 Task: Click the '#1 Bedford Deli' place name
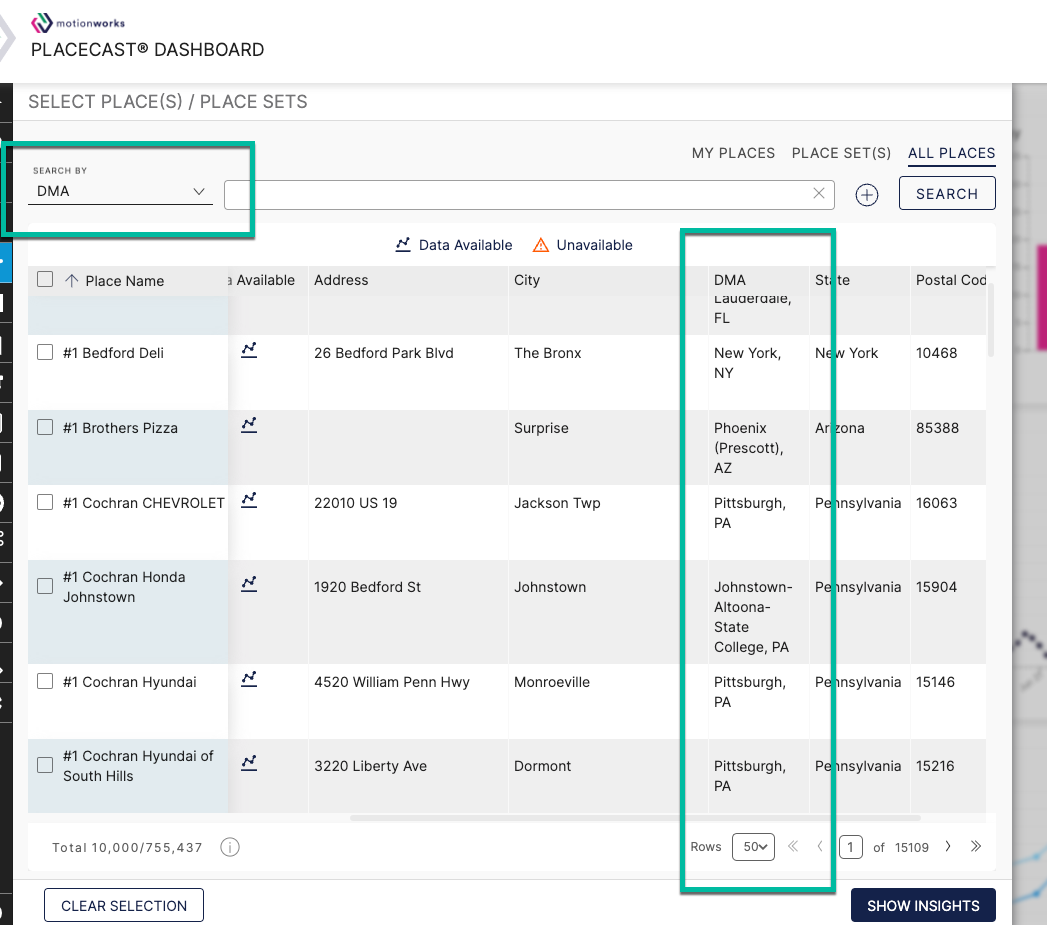point(114,353)
